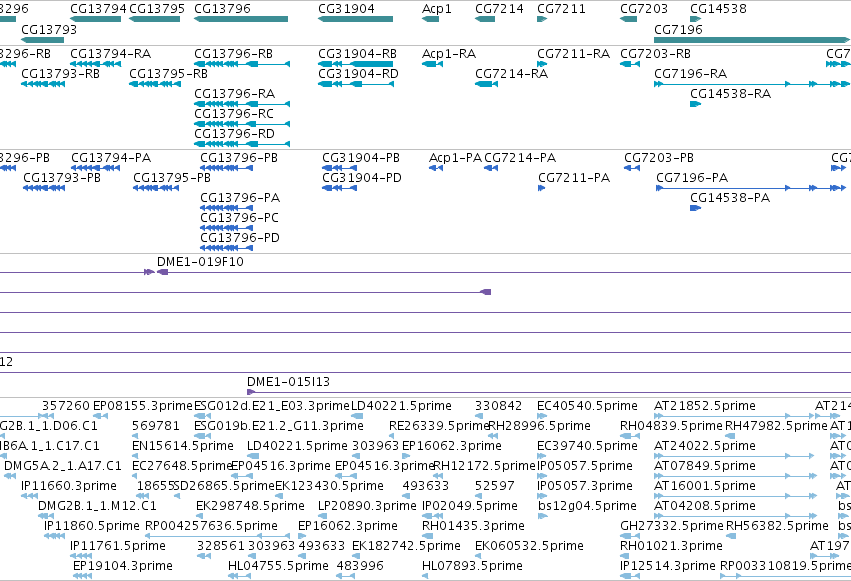
Task: Select transcript CG13796-RB
Action: click(x=233, y=54)
